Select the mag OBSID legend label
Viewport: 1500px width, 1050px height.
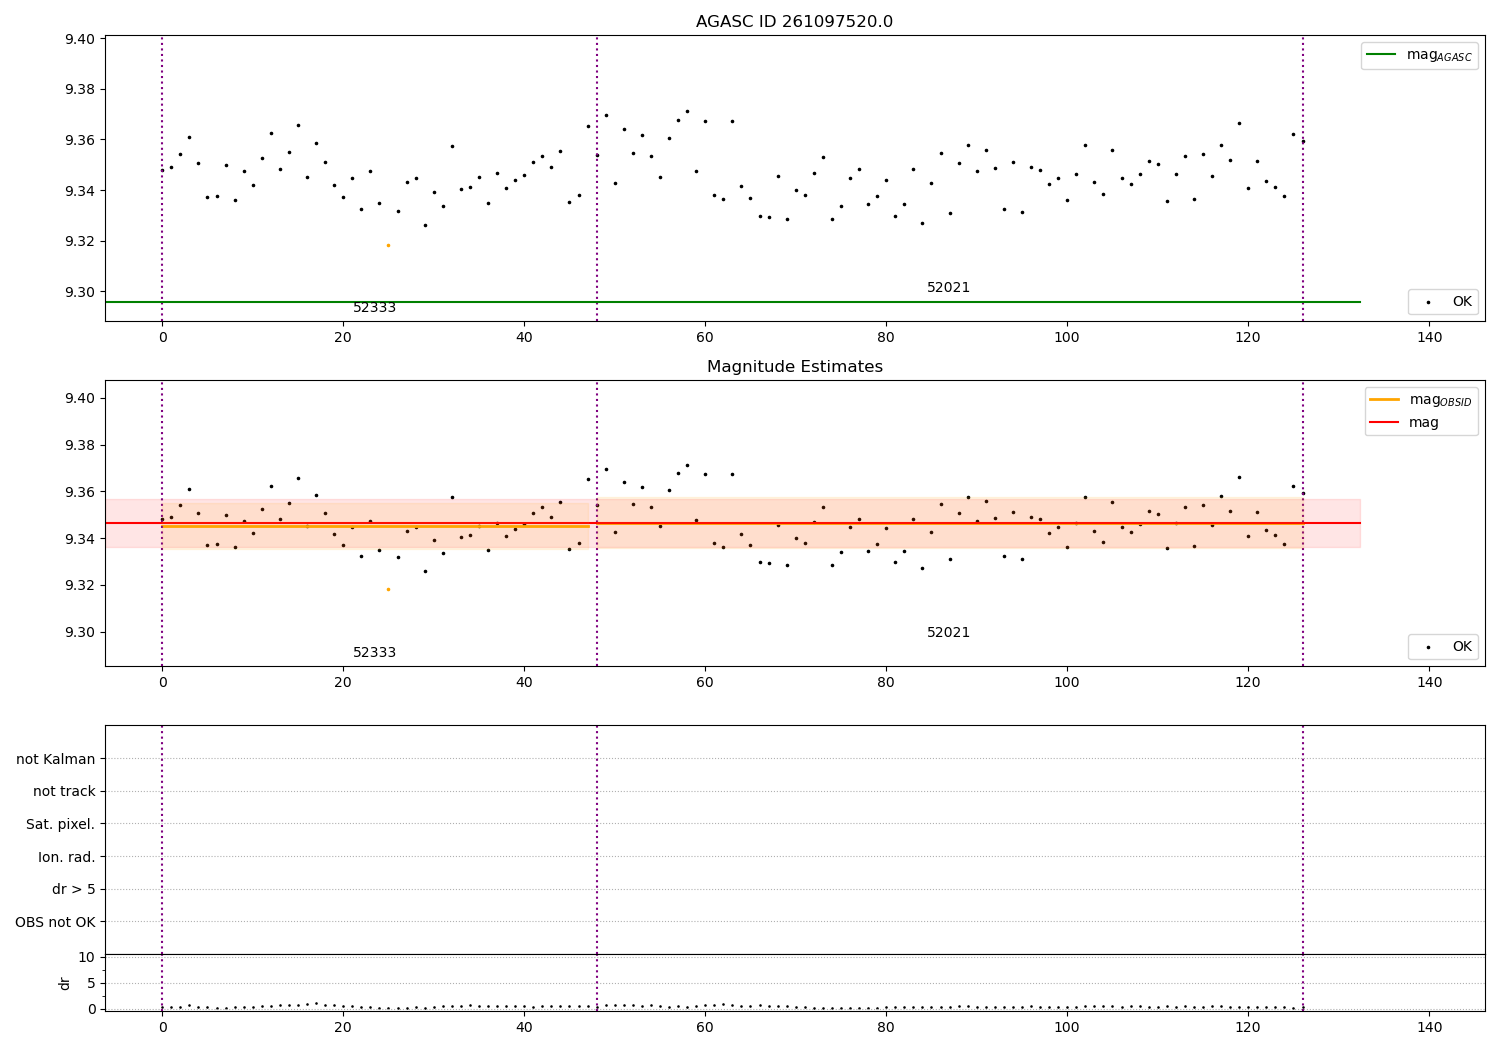click(x=1441, y=401)
